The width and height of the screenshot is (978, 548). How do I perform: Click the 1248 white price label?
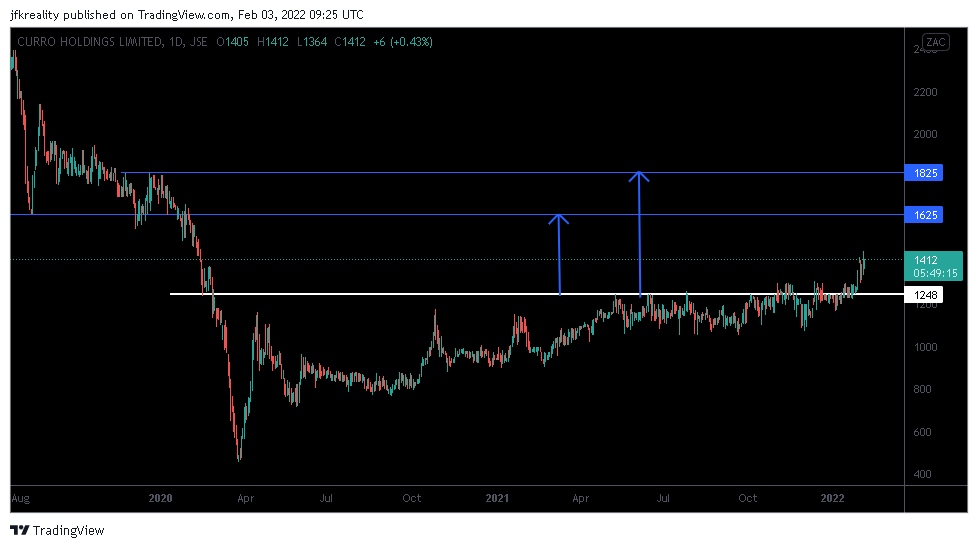click(x=924, y=295)
